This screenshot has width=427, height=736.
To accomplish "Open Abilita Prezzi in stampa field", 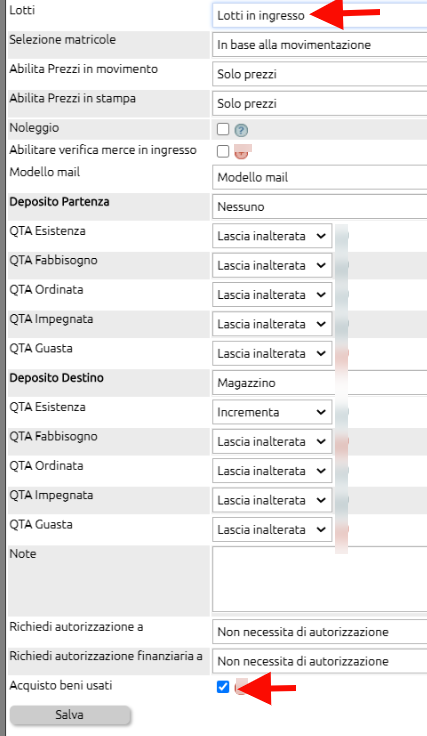I will click(320, 104).
